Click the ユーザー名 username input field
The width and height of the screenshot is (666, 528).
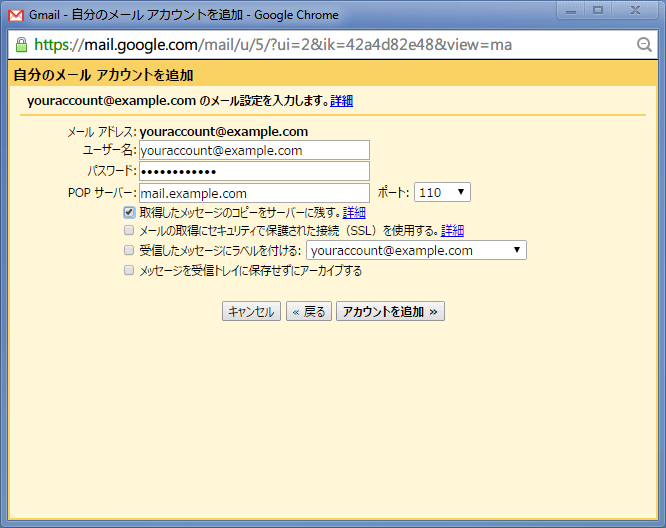254,151
